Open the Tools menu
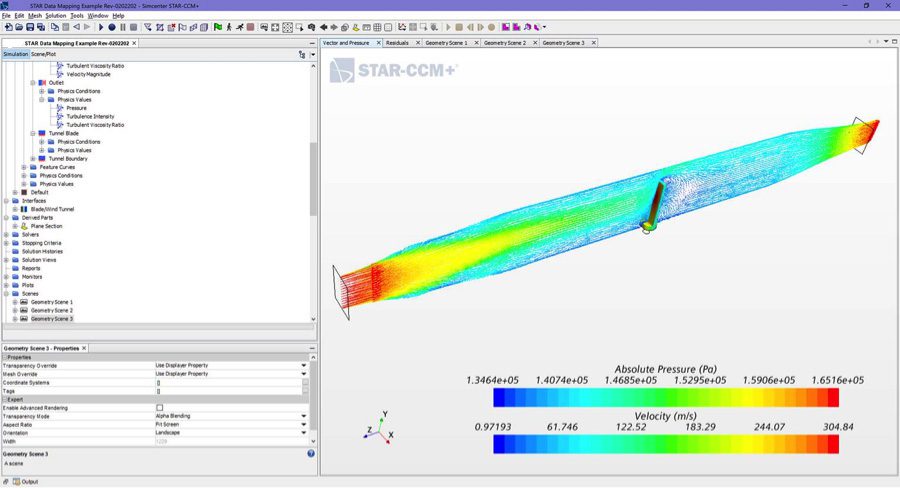Image resolution: width=900 pixels, height=488 pixels. pyautogui.click(x=77, y=16)
